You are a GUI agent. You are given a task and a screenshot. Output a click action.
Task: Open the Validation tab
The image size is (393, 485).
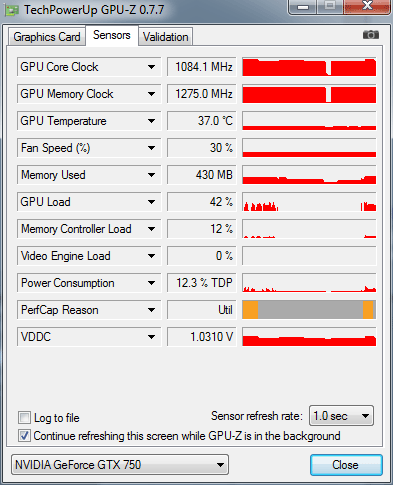[165, 37]
